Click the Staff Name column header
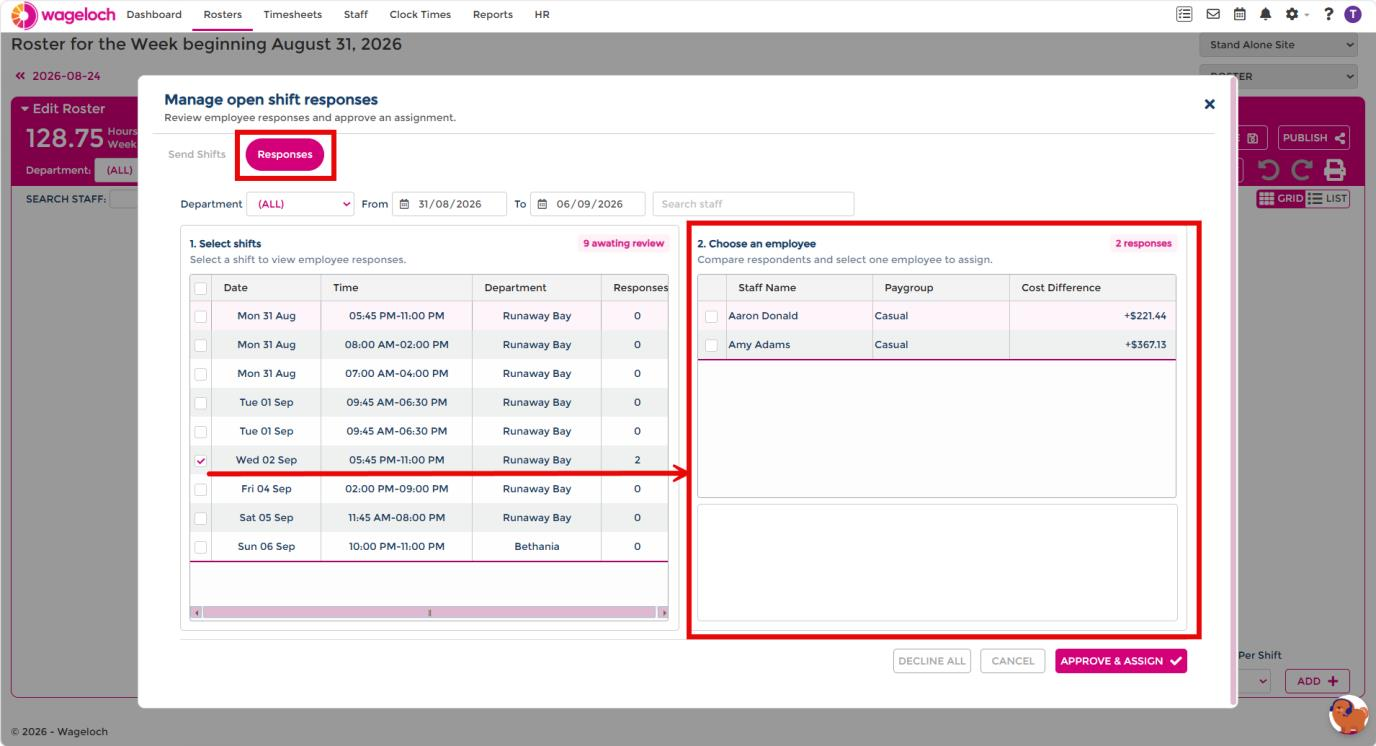 click(x=800, y=288)
